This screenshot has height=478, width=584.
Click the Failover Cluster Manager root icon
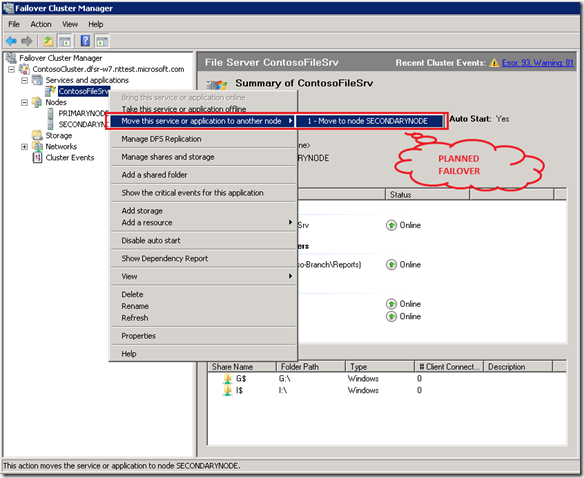pyautogui.click(x=11, y=58)
